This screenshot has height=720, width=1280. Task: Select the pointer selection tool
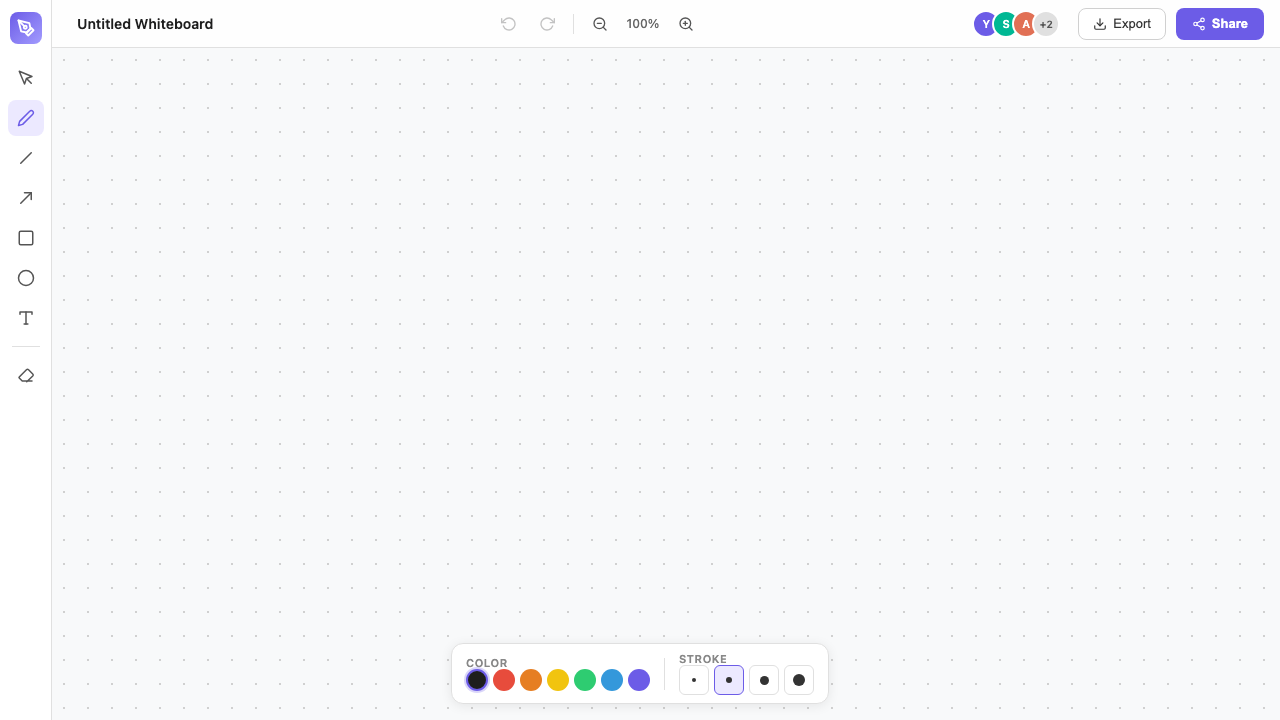click(26, 78)
